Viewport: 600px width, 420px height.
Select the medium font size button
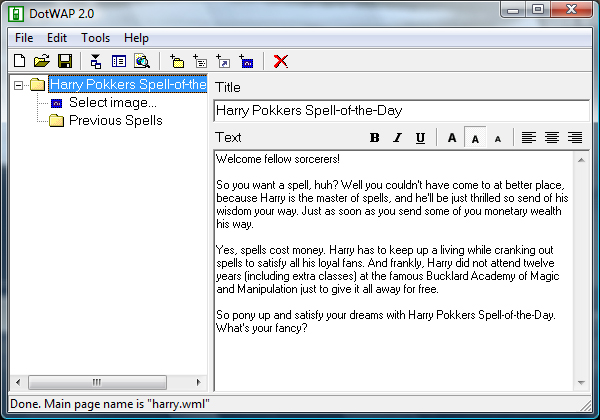coord(475,138)
